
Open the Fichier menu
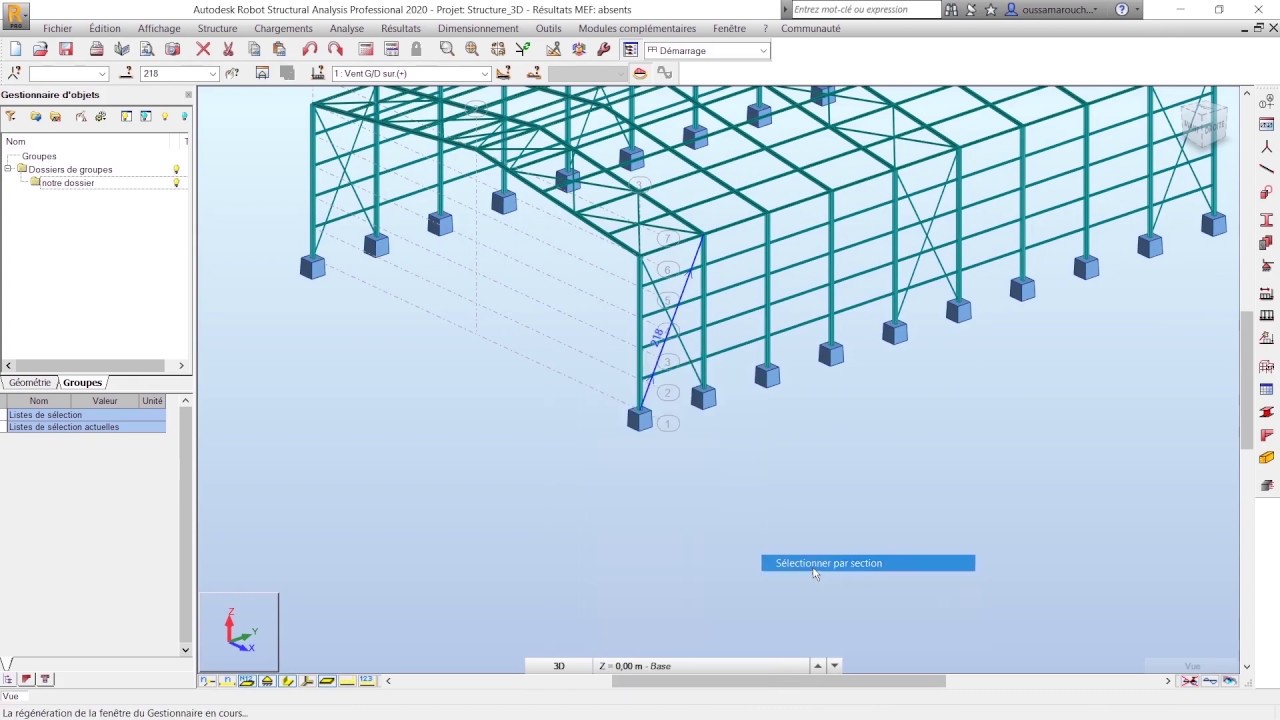58,29
